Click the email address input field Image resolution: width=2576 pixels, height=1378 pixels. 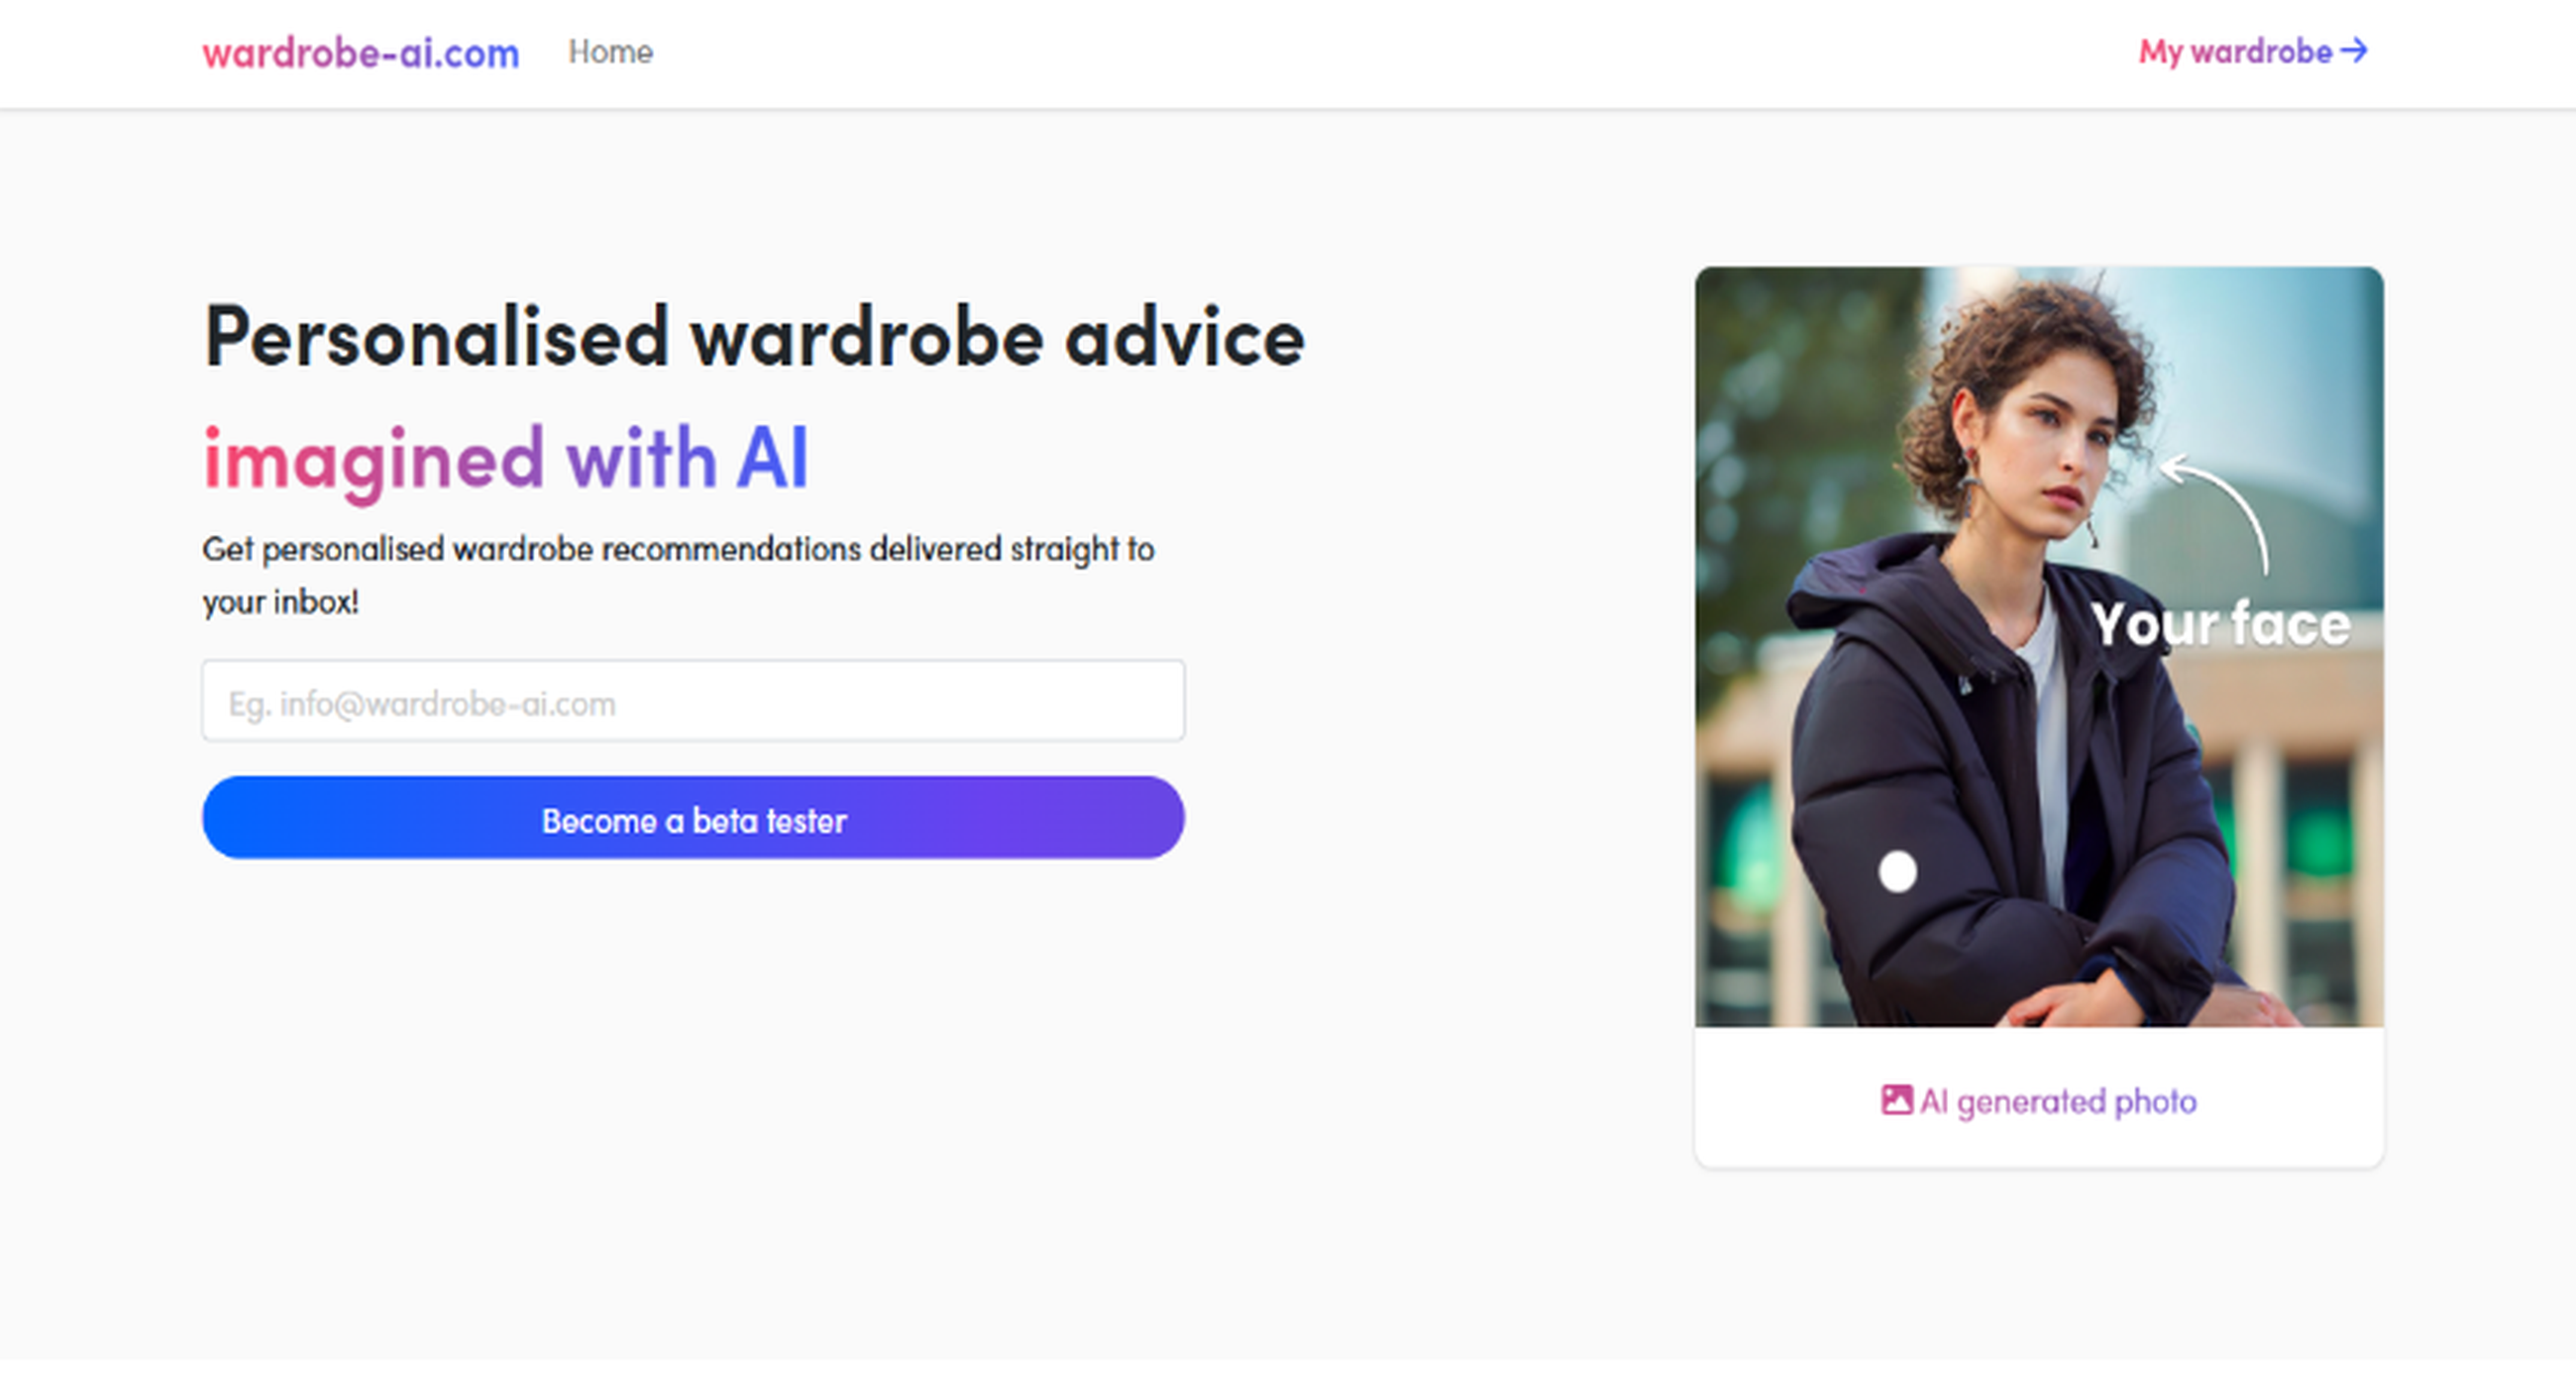tap(693, 701)
